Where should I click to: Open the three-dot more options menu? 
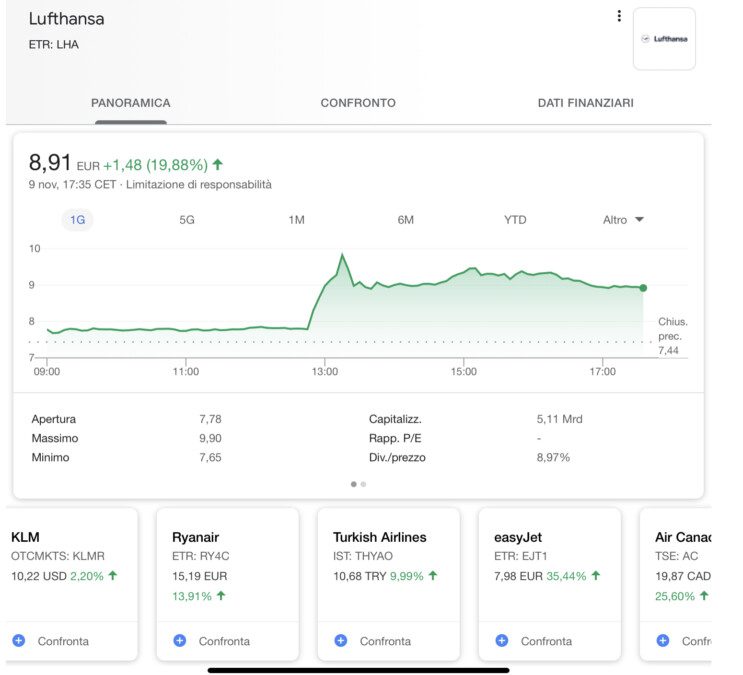(x=619, y=16)
